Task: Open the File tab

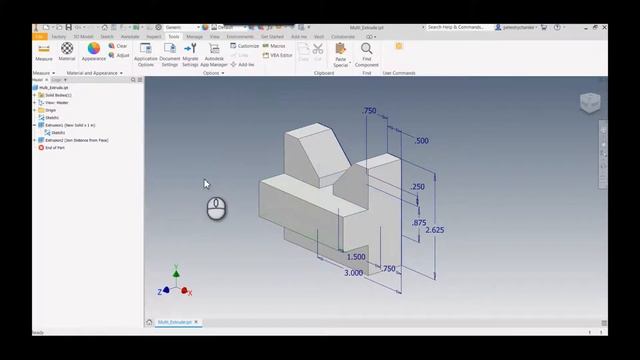Action: 39,37
